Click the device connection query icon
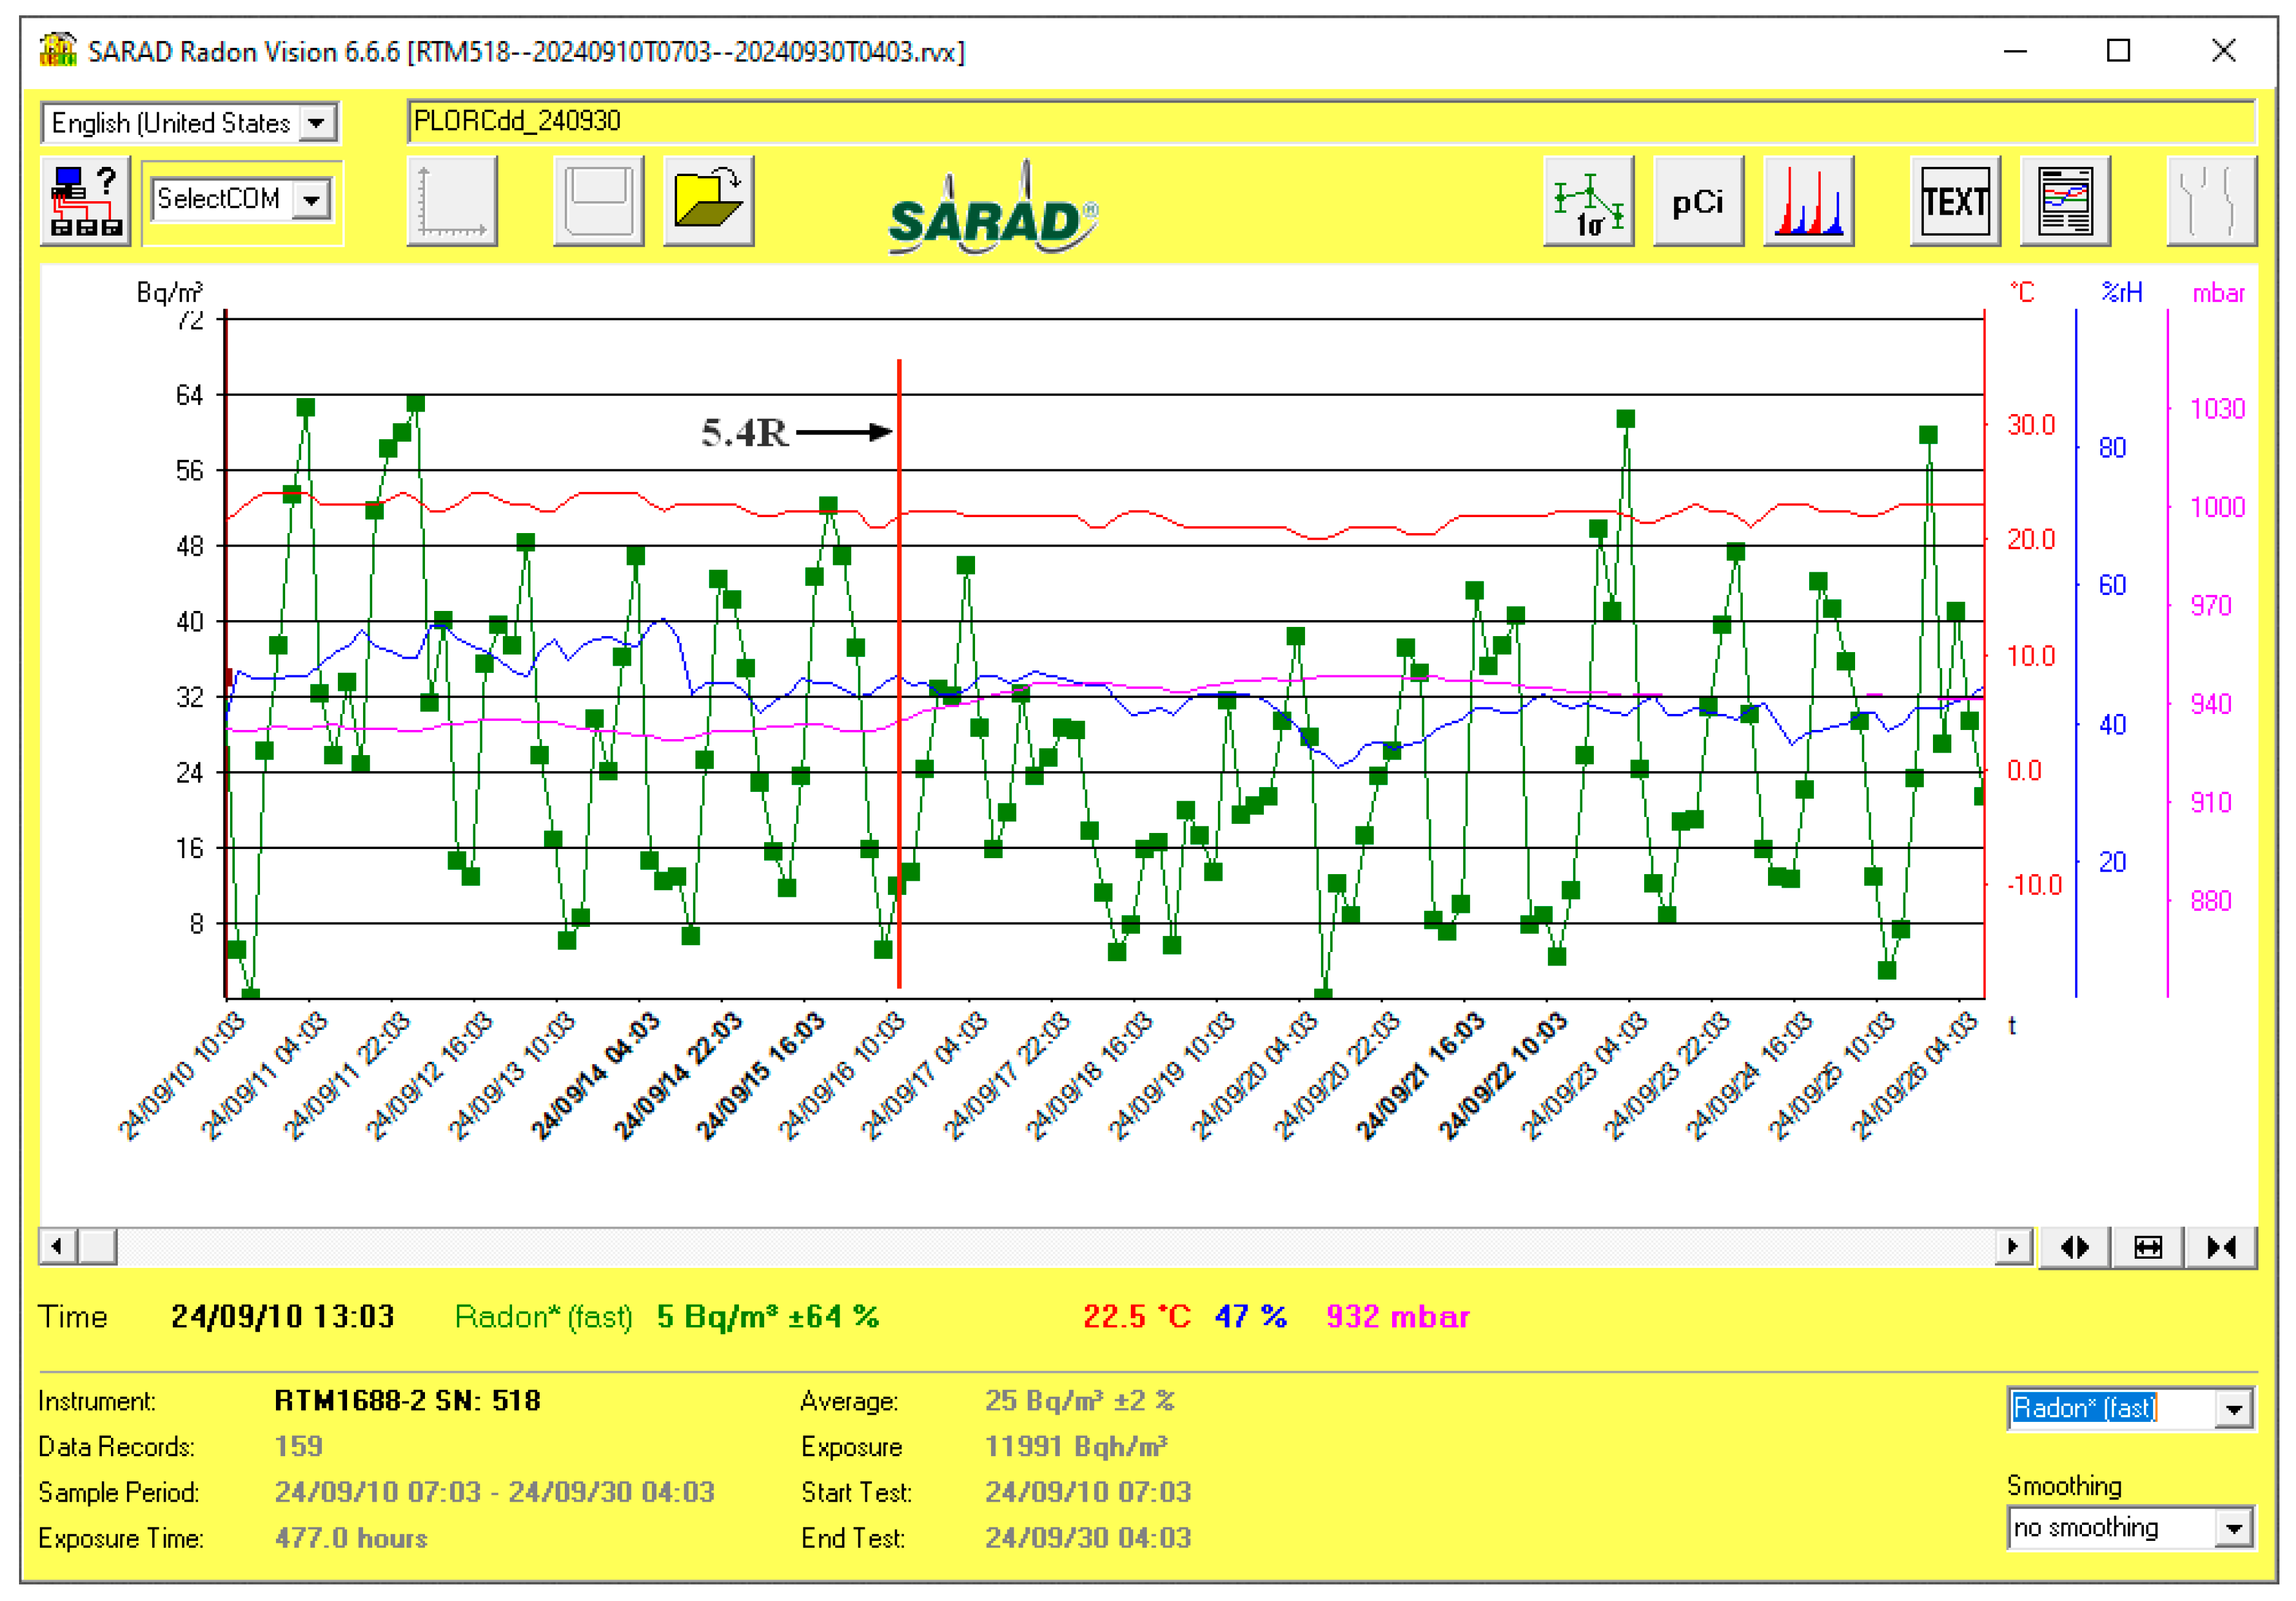Screen dimensions: 2296x1601 (85, 201)
